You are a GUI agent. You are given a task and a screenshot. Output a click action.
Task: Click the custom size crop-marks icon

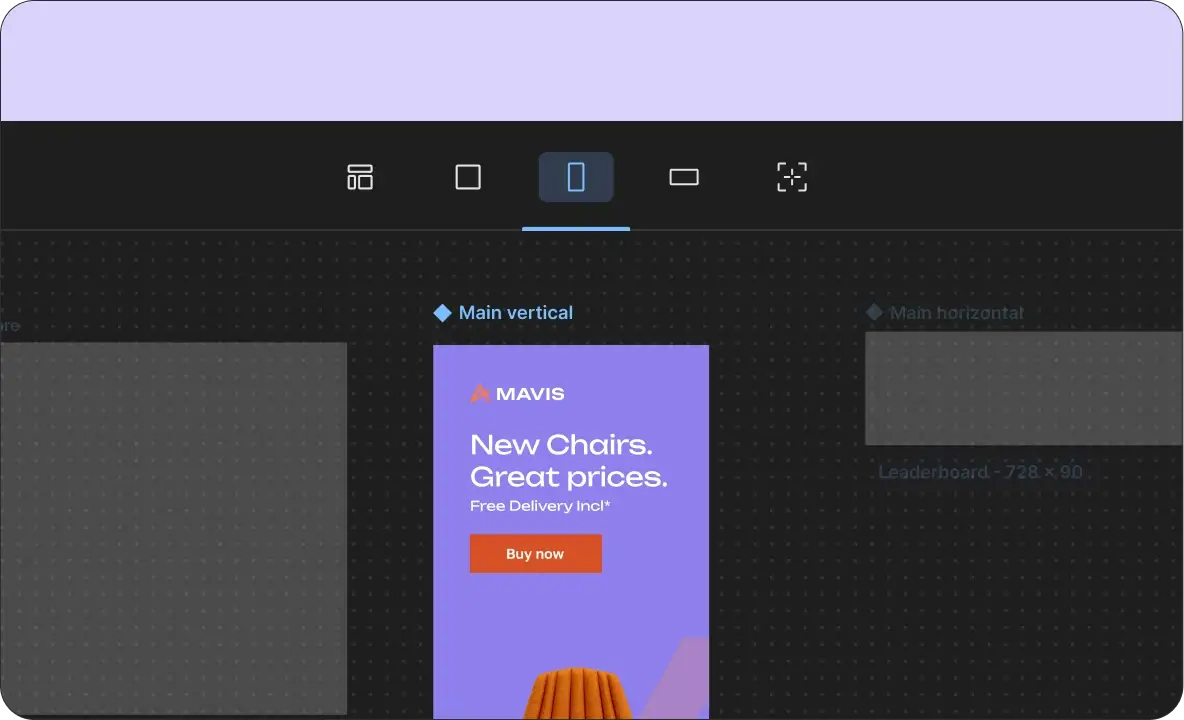792,176
